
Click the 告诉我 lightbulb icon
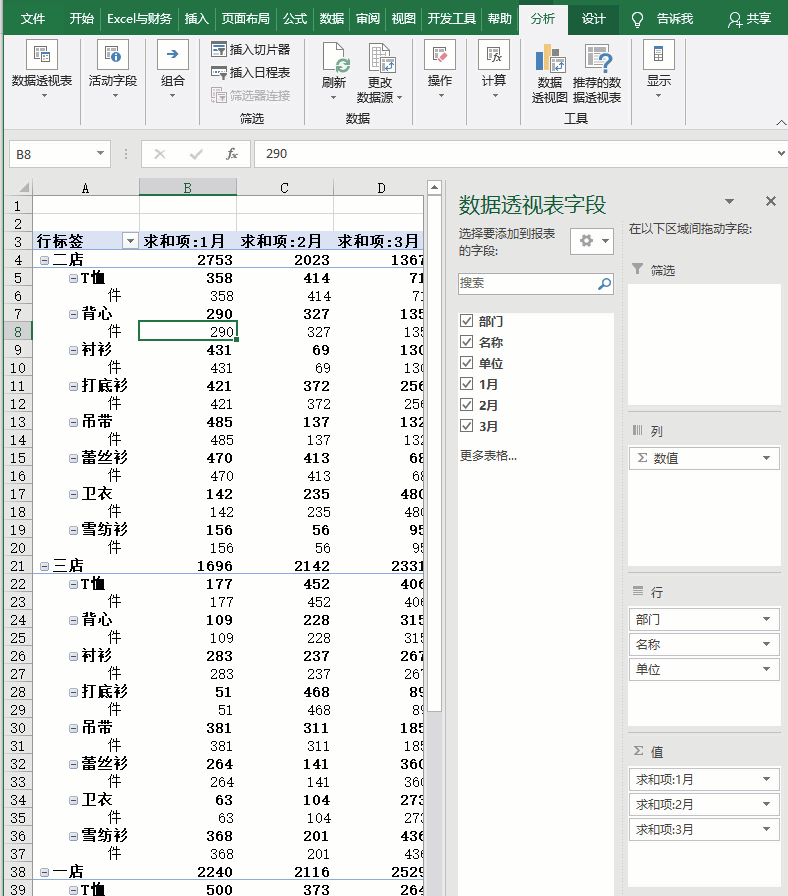click(x=637, y=20)
